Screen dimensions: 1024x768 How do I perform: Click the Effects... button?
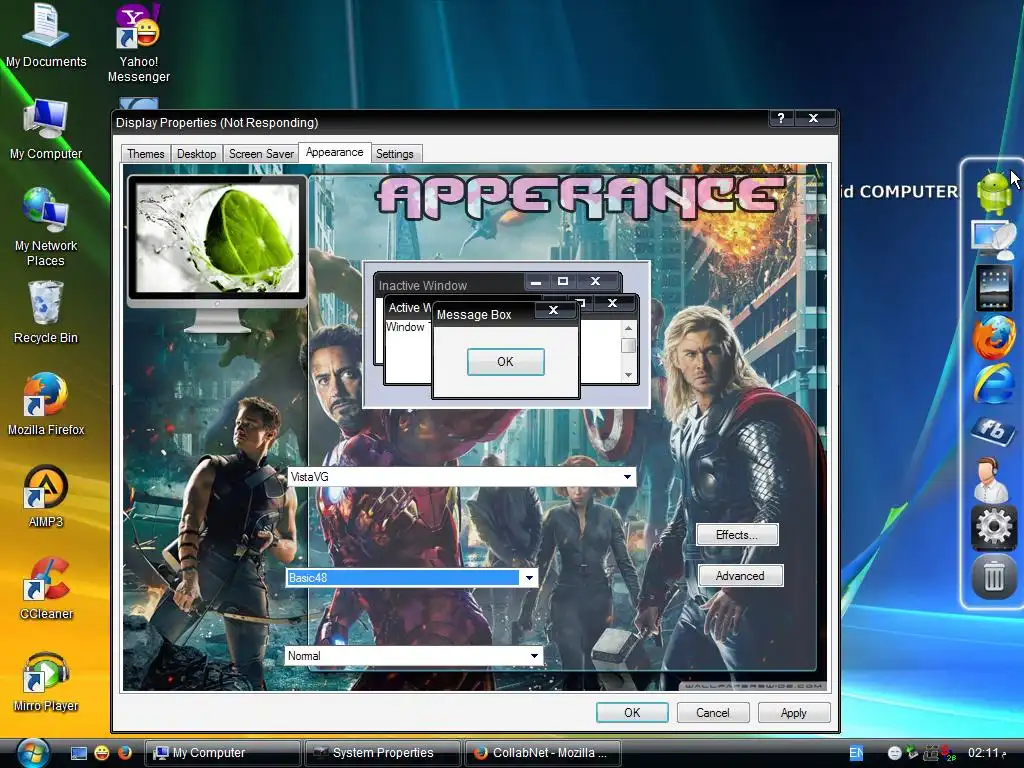point(737,535)
